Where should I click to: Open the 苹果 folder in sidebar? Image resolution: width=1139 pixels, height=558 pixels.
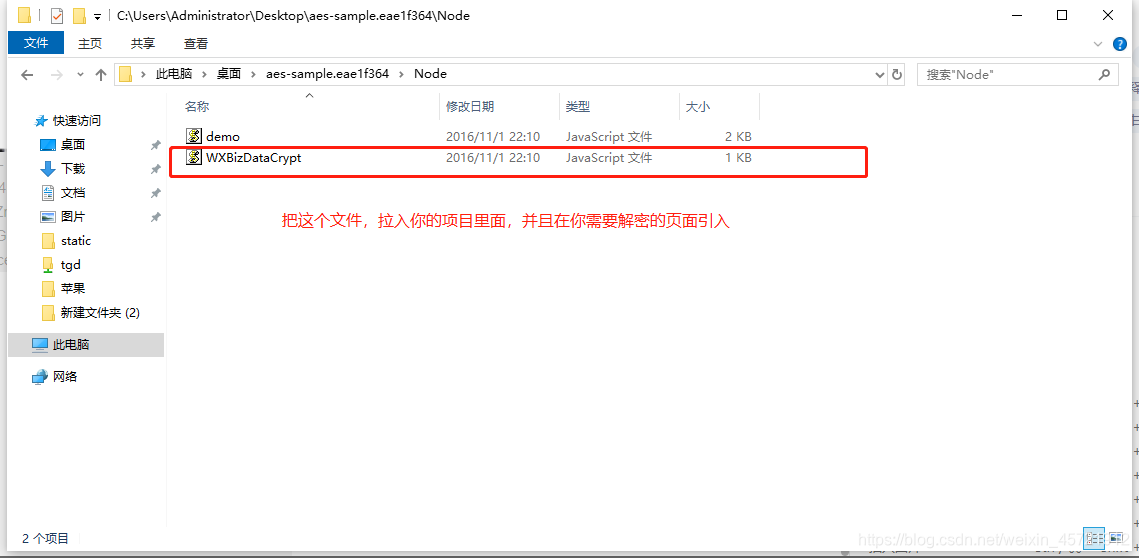[73, 288]
